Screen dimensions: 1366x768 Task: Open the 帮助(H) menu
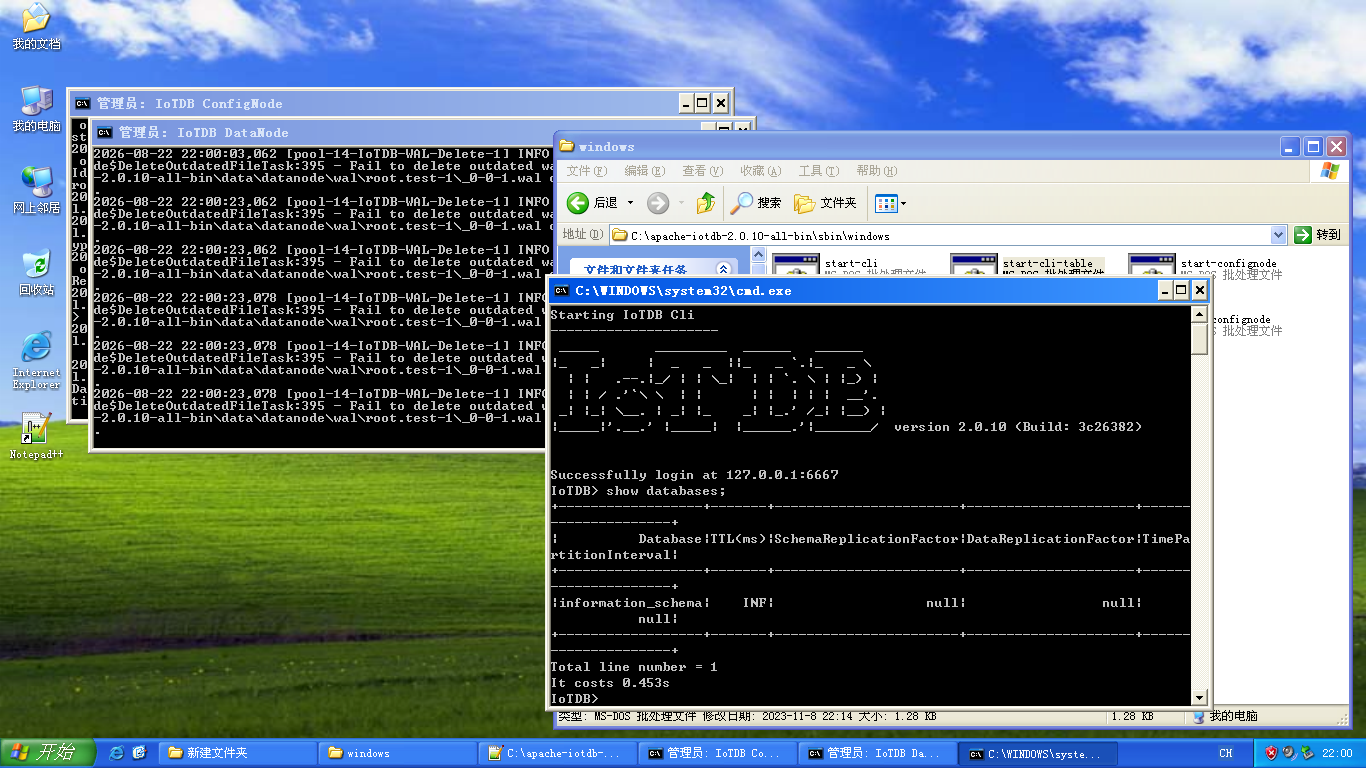(876, 171)
